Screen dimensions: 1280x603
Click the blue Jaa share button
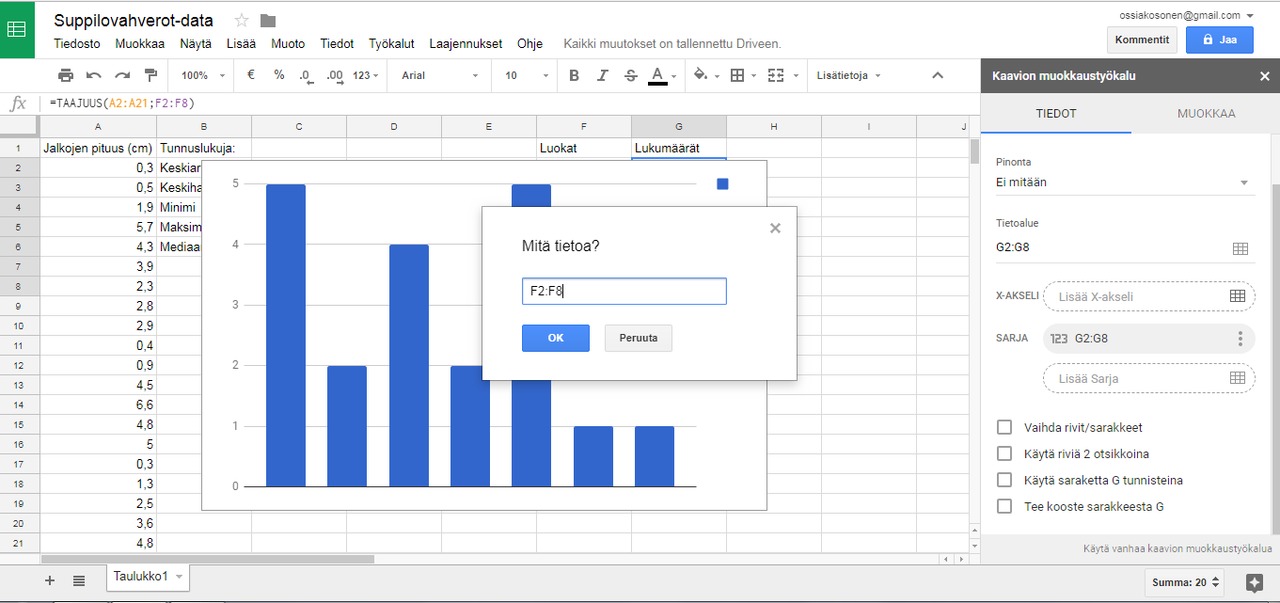tap(1219, 40)
